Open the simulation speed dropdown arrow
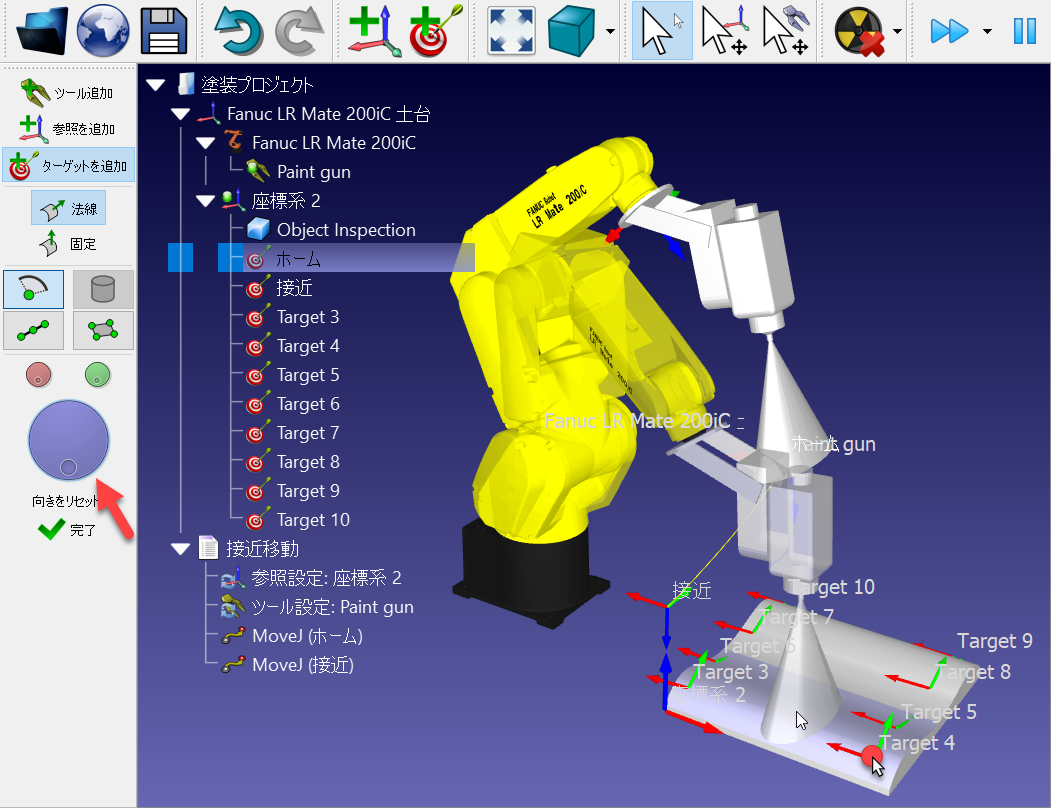 click(987, 31)
